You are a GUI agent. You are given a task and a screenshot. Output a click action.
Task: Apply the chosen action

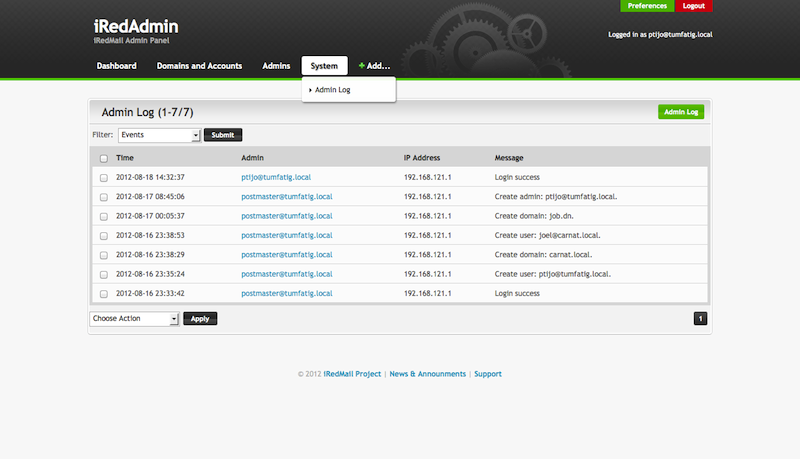(200, 319)
